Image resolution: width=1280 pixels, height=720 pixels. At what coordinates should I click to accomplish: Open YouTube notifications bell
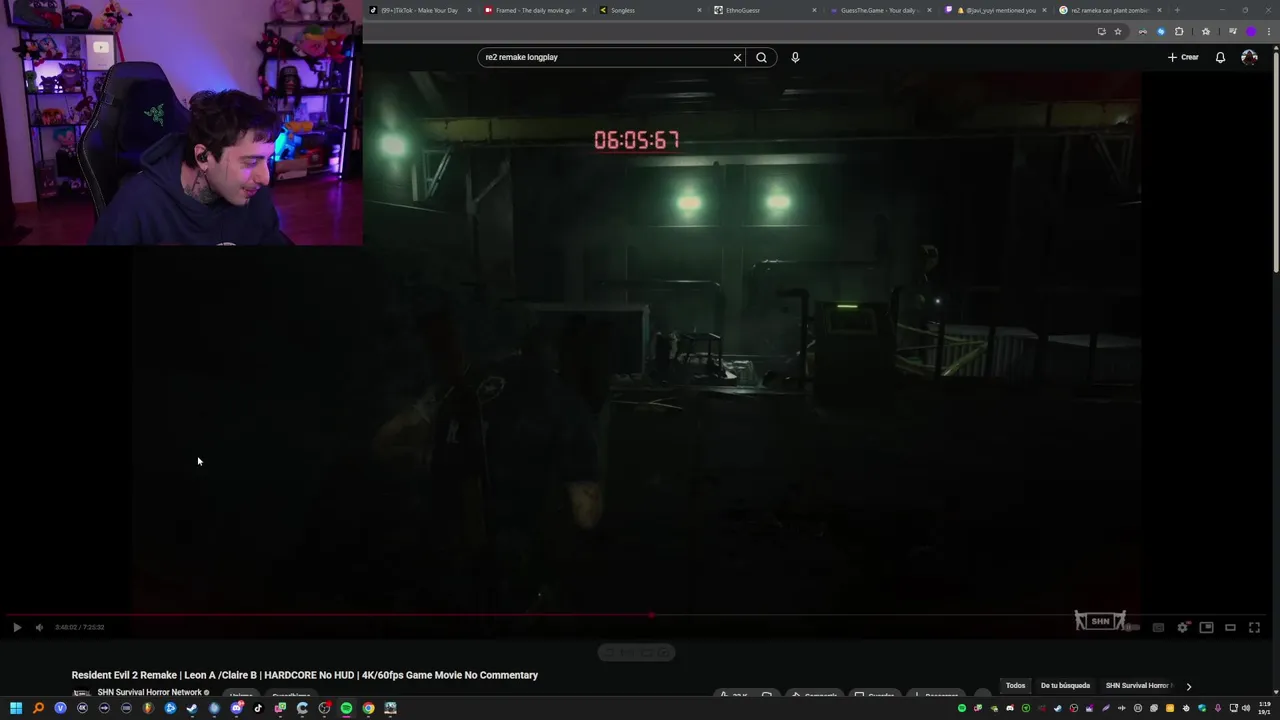pyautogui.click(x=1220, y=57)
